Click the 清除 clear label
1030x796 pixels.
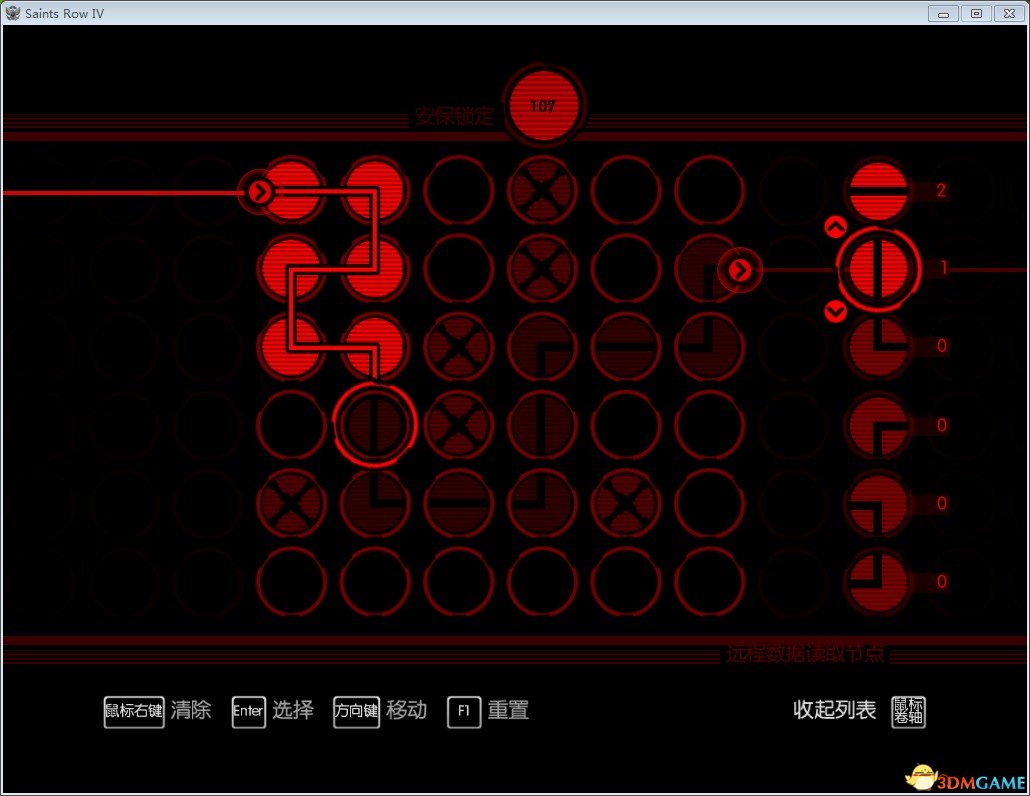coord(191,710)
